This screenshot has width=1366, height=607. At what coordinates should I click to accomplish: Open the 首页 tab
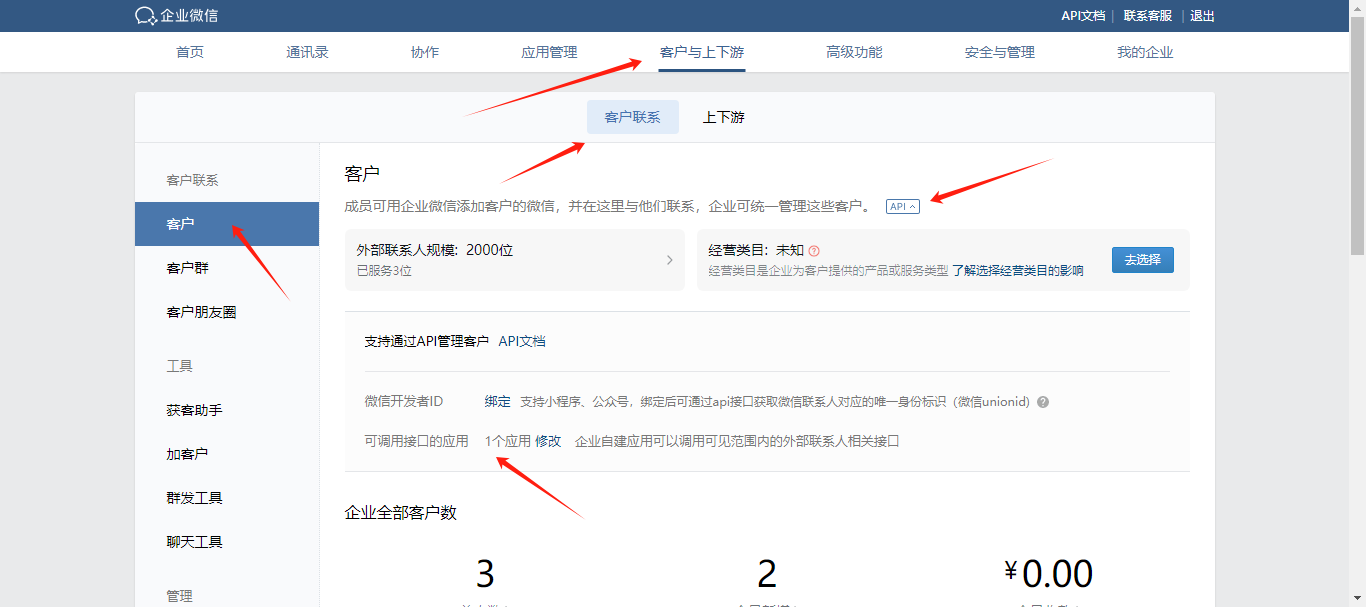pyautogui.click(x=190, y=52)
